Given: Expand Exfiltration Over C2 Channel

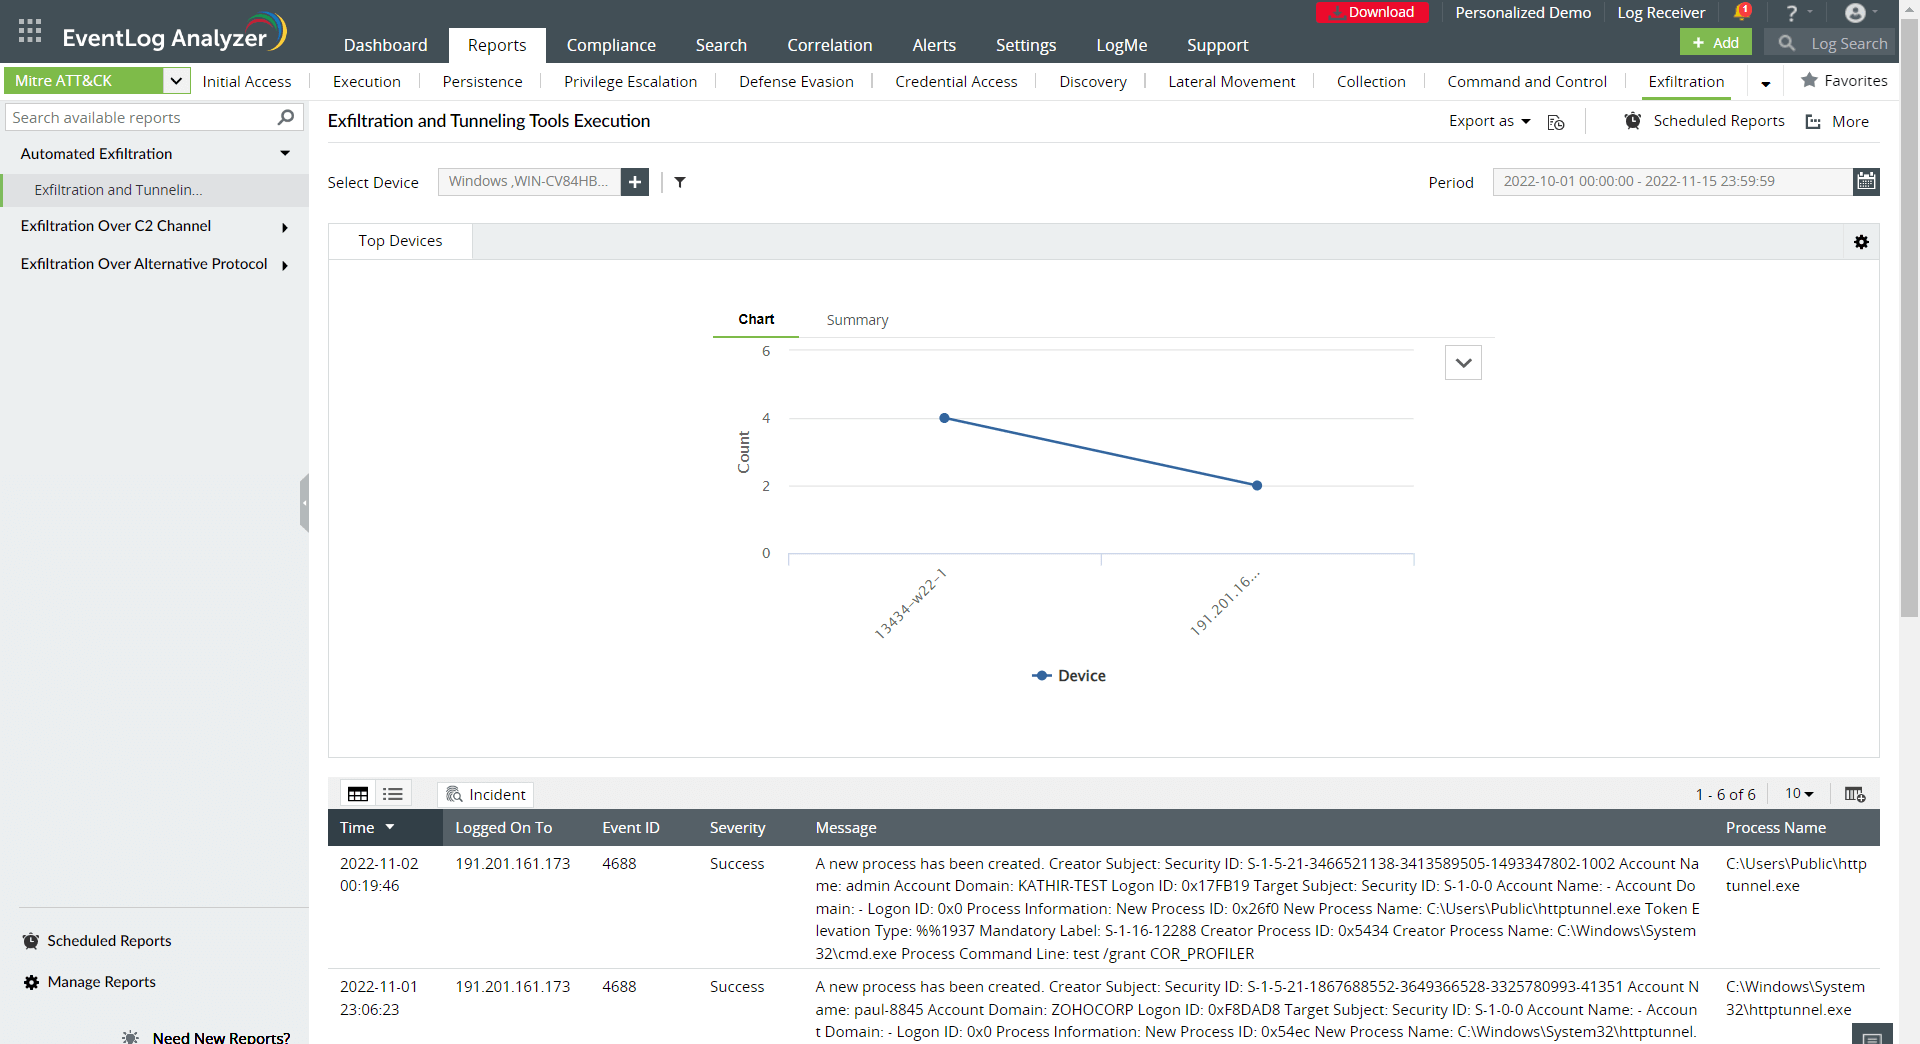Looking at the screenshot, I should [x=285, y=228].
